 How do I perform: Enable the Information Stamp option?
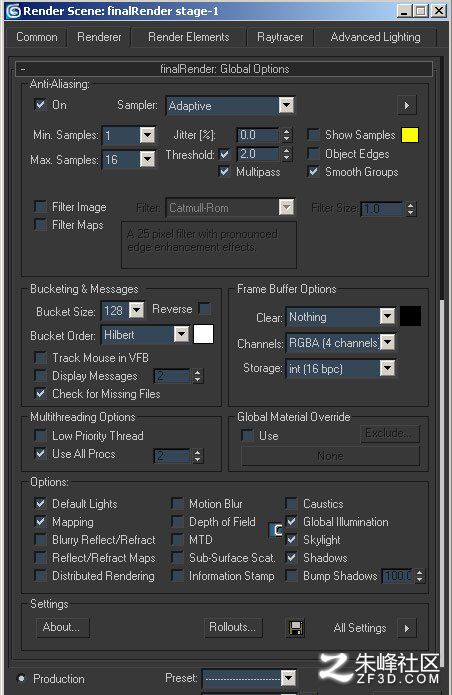click(177, 575)
